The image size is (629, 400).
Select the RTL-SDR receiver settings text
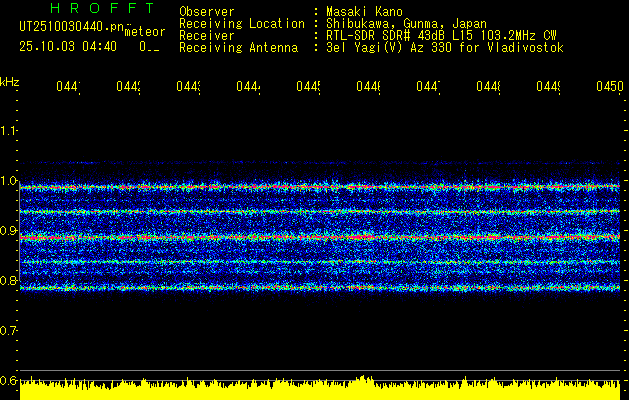[x=441, y=35]
